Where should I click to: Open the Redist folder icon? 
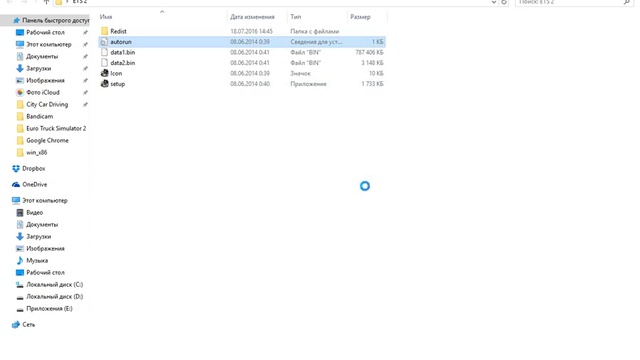tap(104, 31)
